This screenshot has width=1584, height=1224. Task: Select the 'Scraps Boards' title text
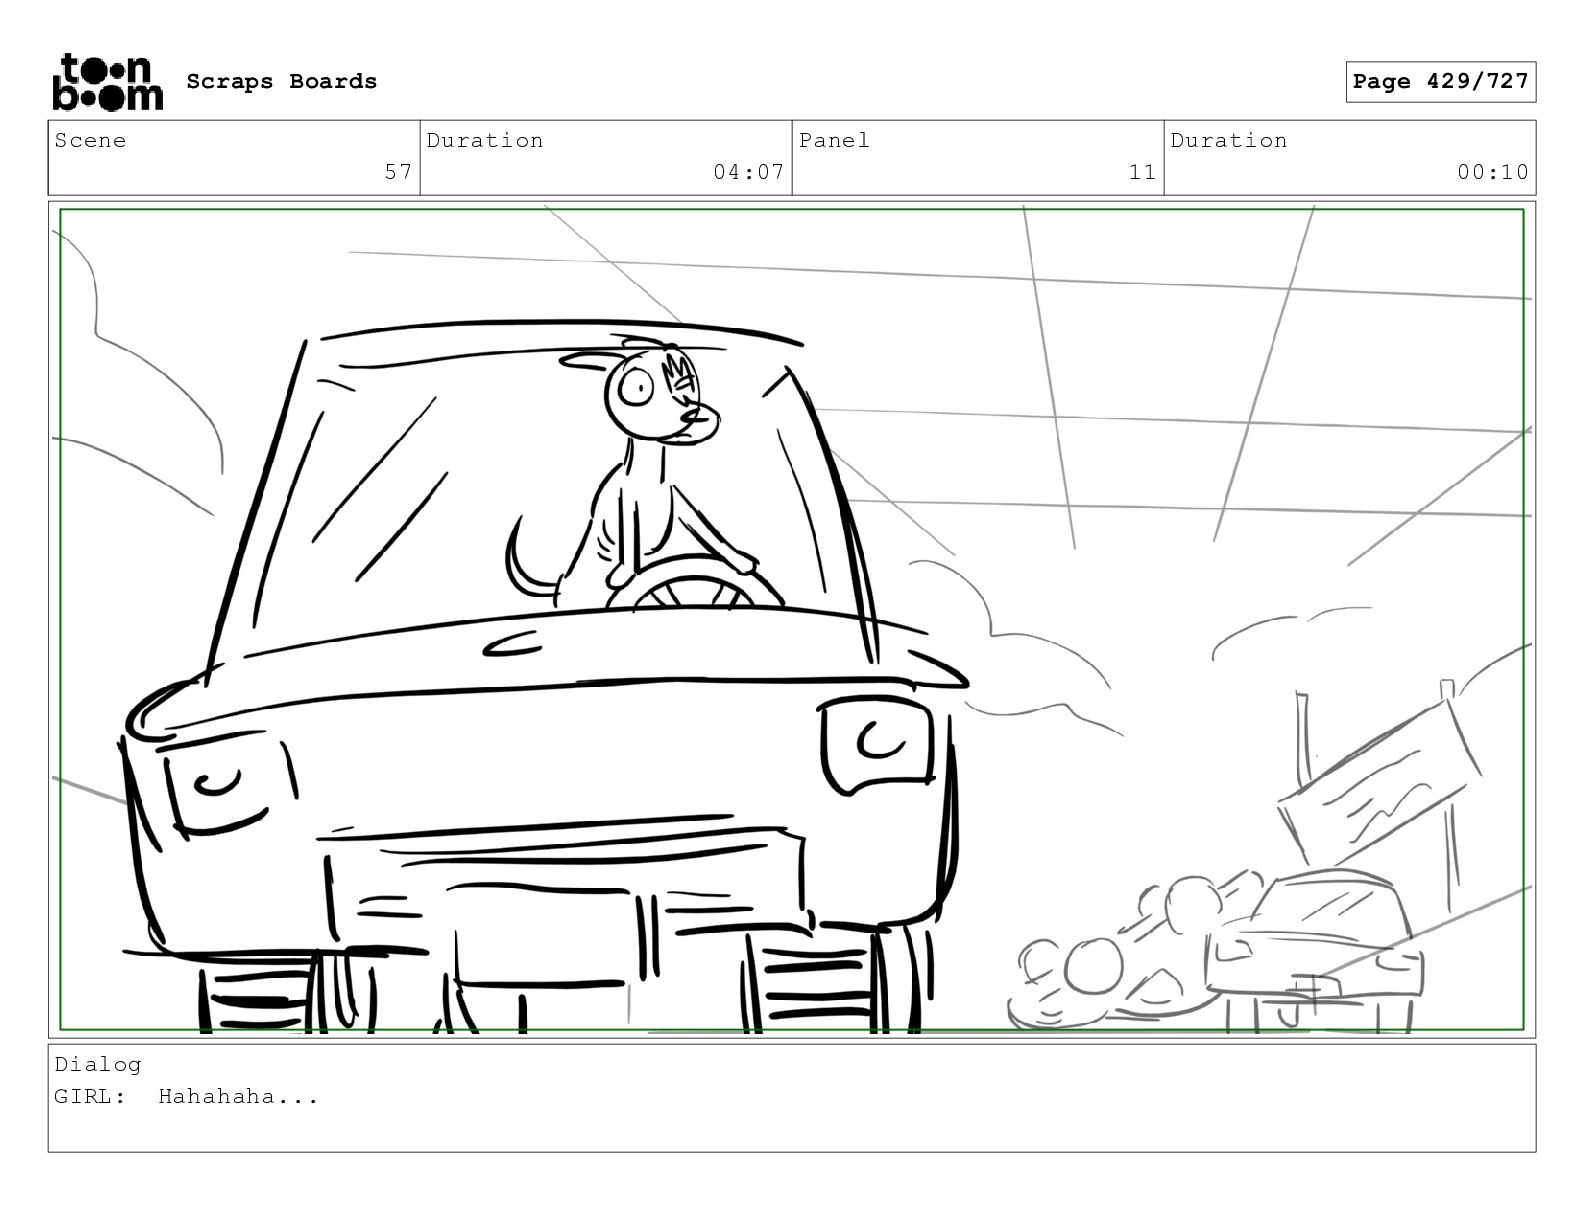(282, 81)
